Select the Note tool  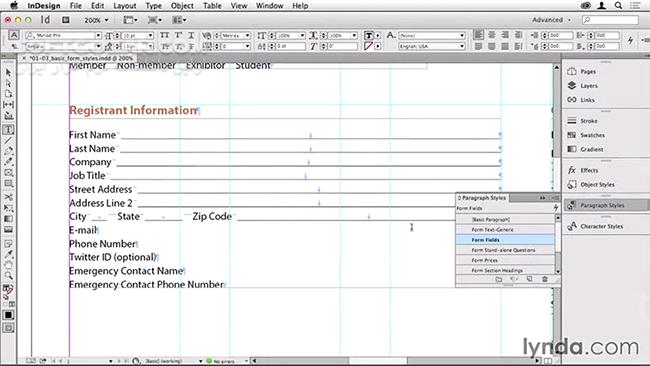coord(8,243)
